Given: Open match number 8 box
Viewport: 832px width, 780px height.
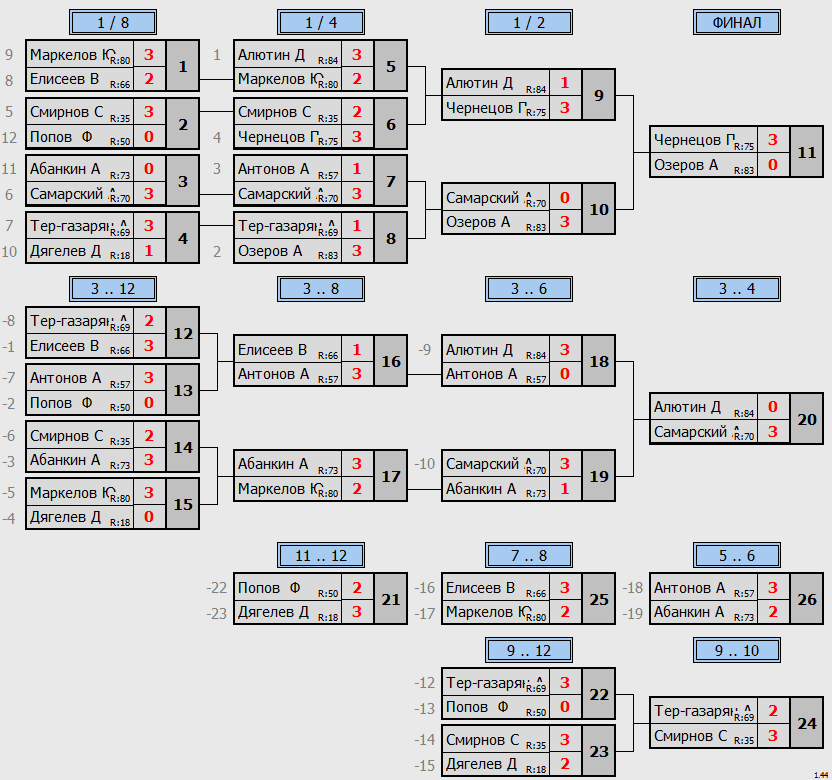Looking at the screenshot, I should pyautogui.click(x=391, y=238).
